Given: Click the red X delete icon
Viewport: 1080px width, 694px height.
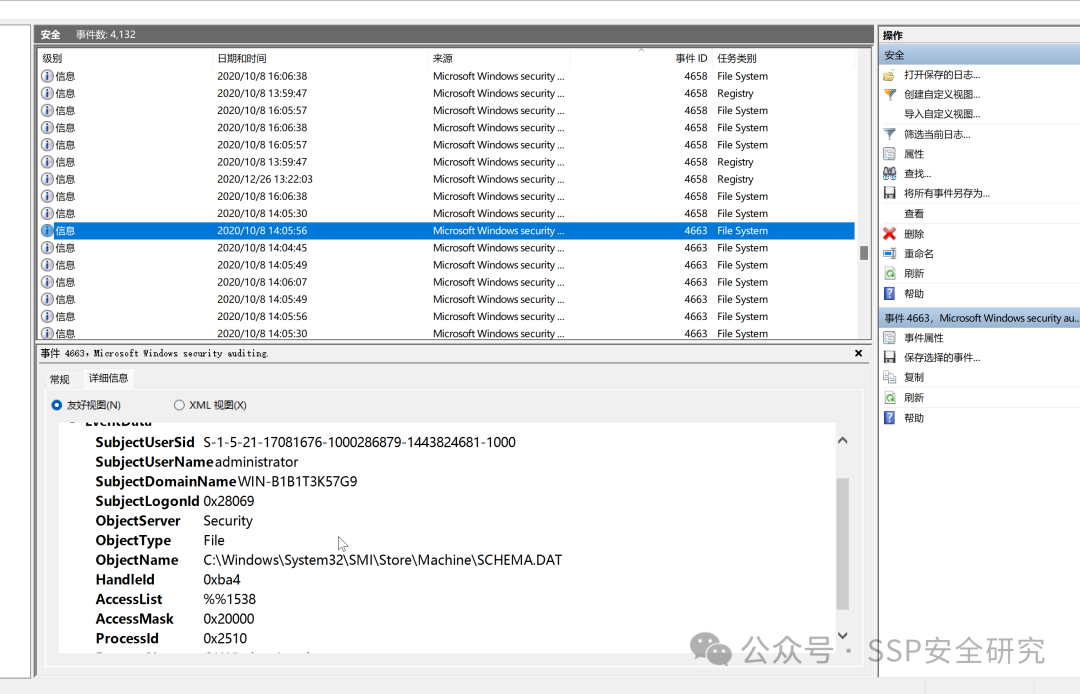Looking at the screenshot, I should click(x=889, y=234).
